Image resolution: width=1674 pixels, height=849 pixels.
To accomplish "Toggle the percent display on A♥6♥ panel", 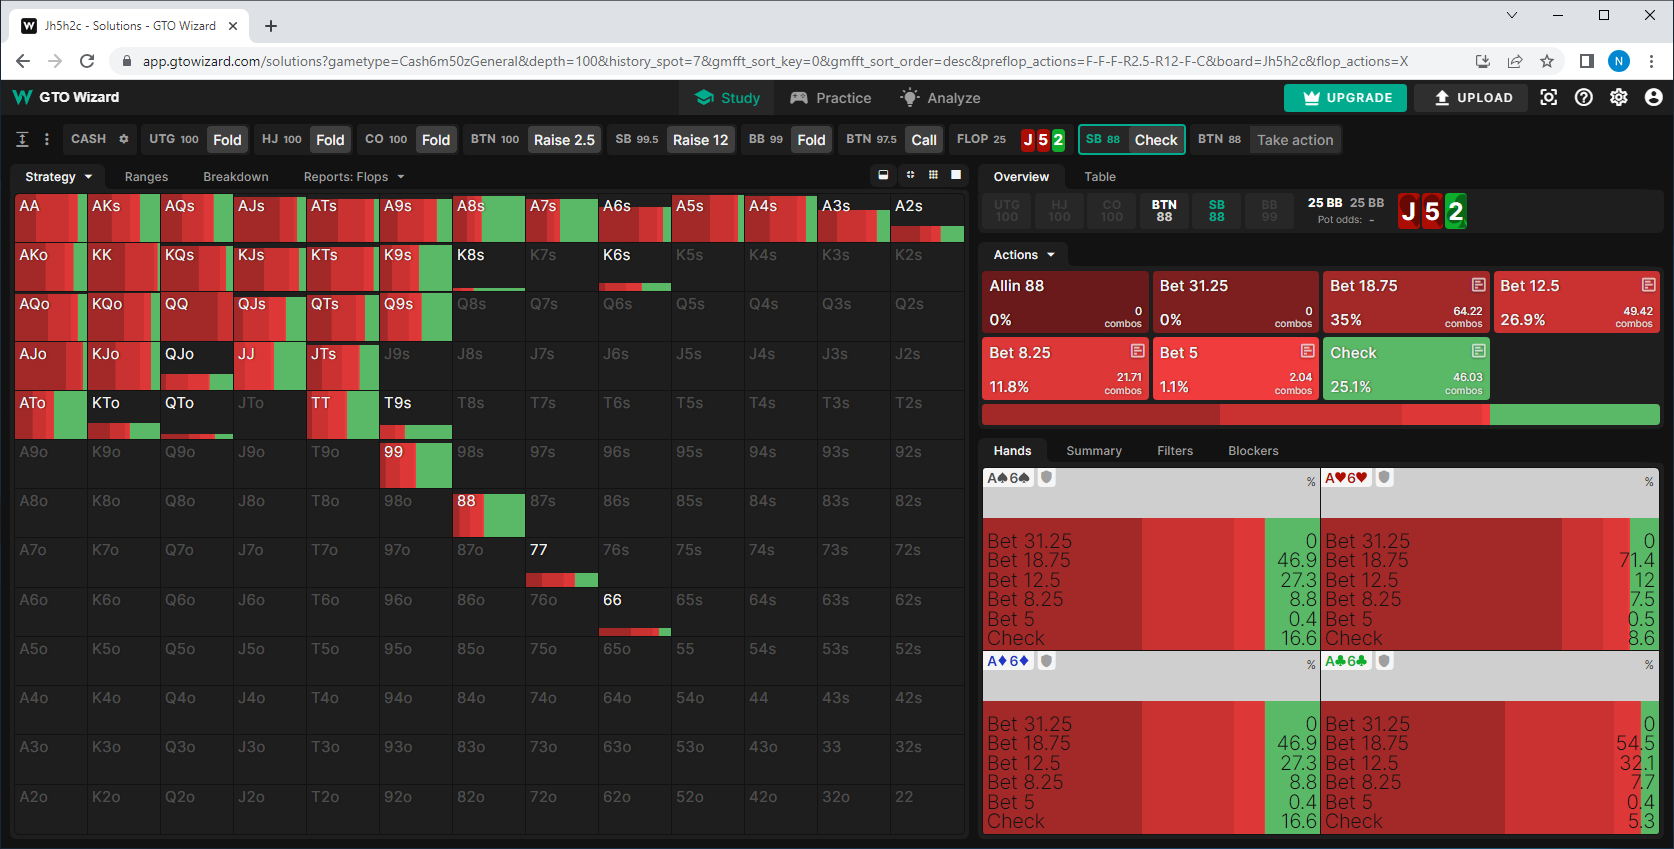I will (x=1649, y=482).
